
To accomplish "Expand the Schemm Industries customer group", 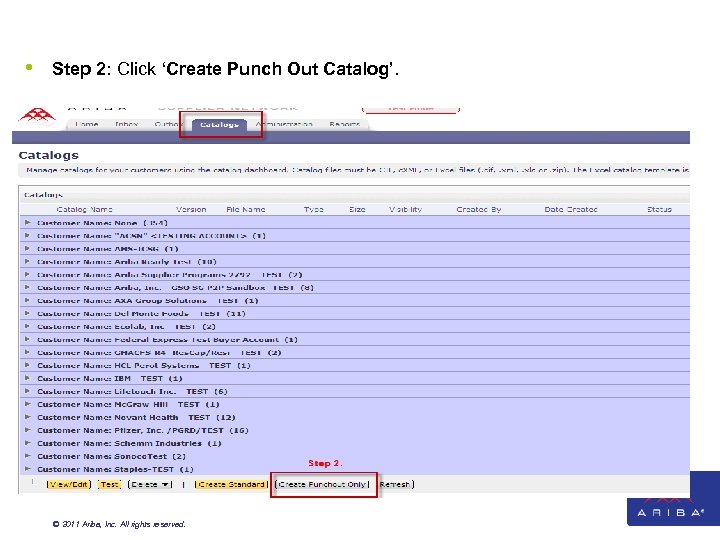I will (28, 443).
